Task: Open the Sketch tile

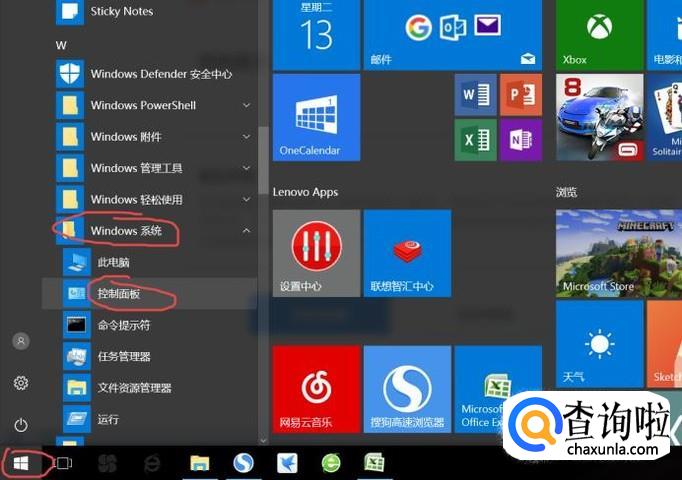Action: tap(664, 344)
